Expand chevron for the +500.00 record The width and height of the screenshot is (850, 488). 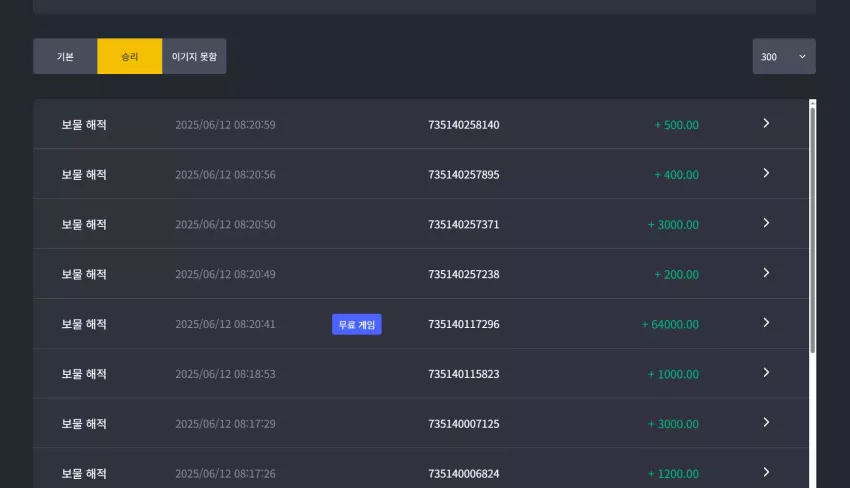(766, 124)
